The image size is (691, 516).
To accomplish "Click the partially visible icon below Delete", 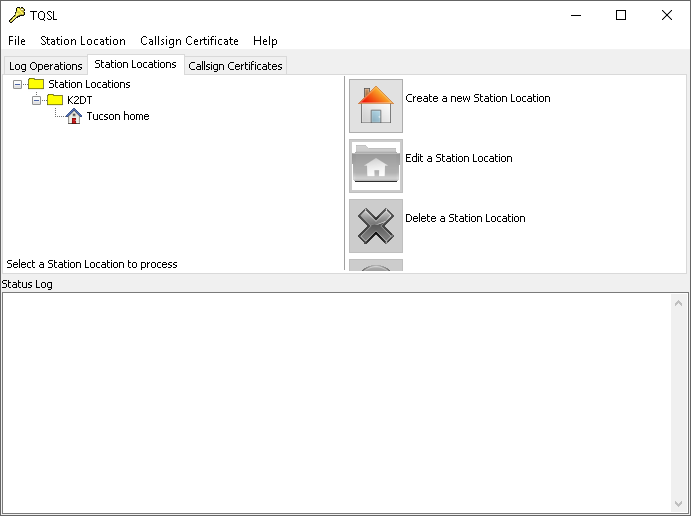I will click(376, 265).
